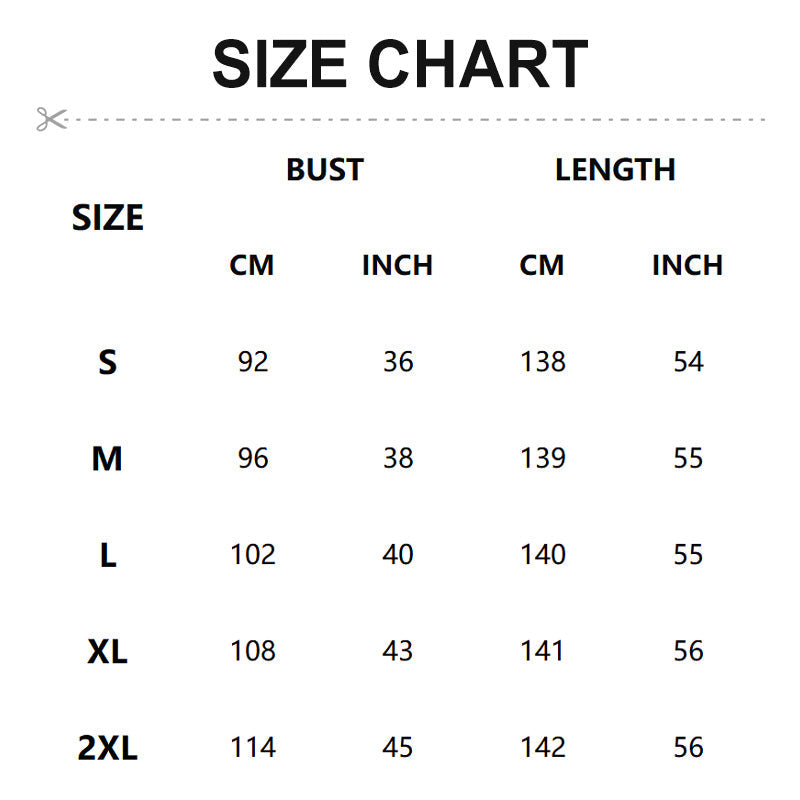Click the scissors icon on dashed line

click(x=51, y=119)
